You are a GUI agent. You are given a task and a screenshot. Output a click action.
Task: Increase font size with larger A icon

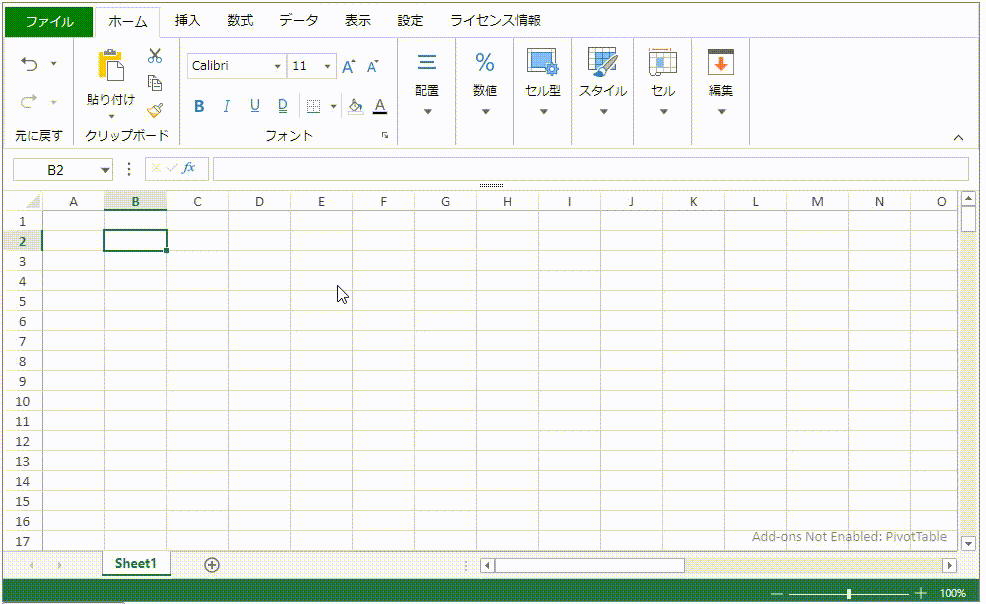pos(348,67)
